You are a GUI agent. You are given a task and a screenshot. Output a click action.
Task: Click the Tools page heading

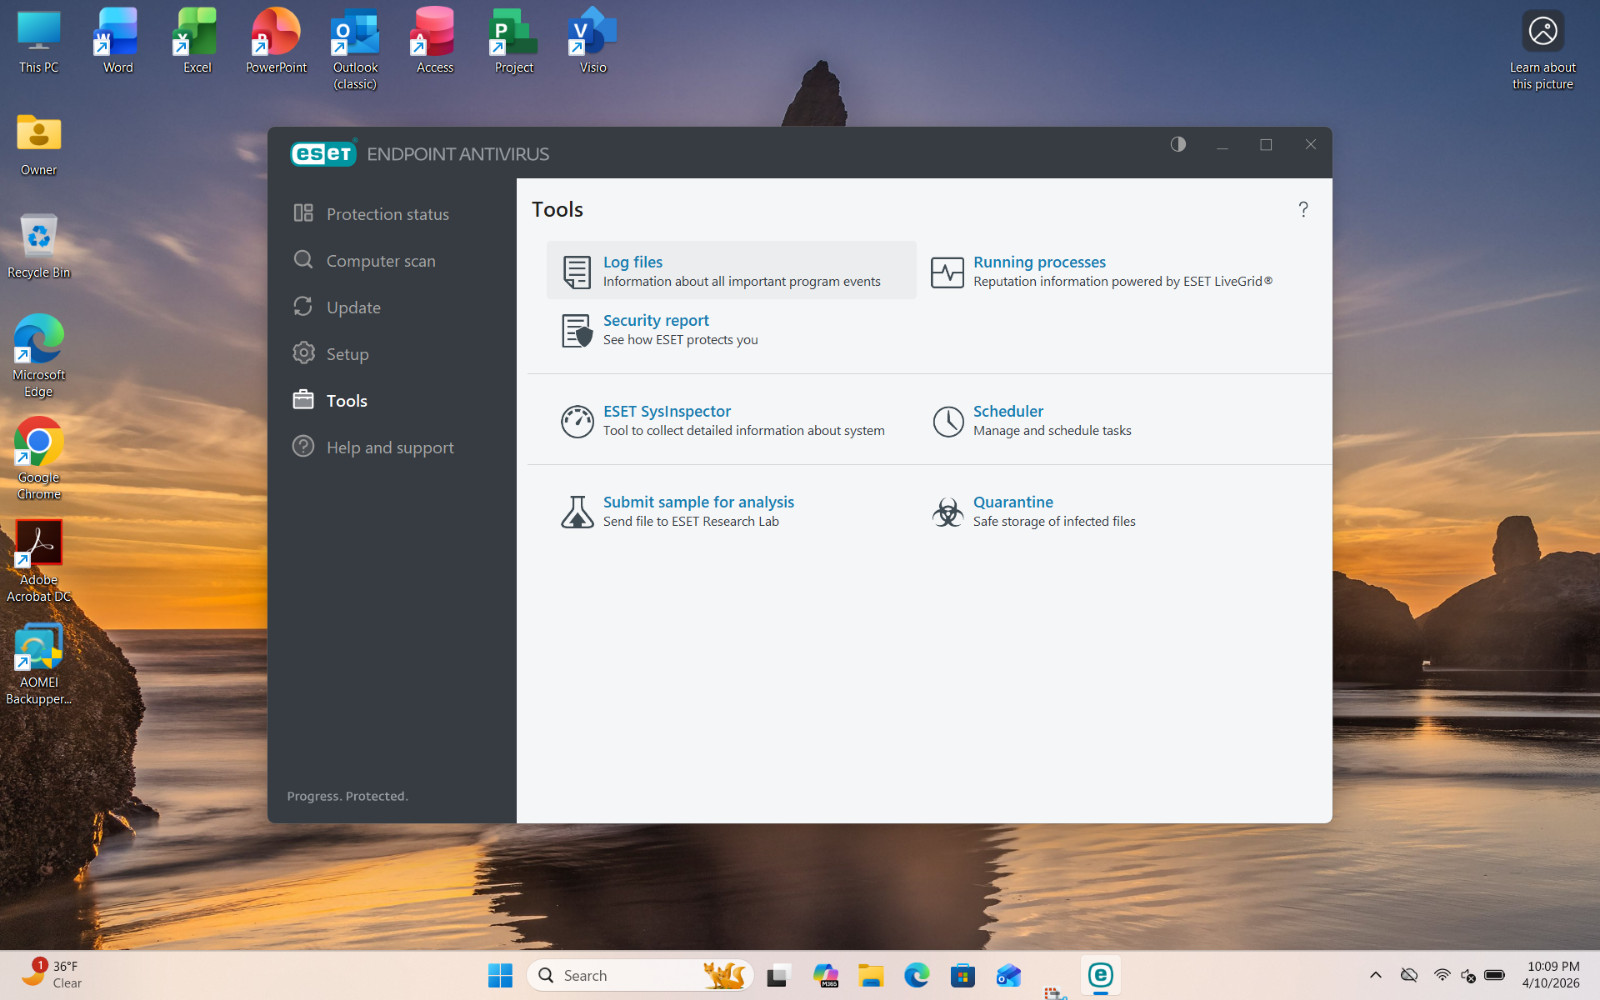[557, 209]
